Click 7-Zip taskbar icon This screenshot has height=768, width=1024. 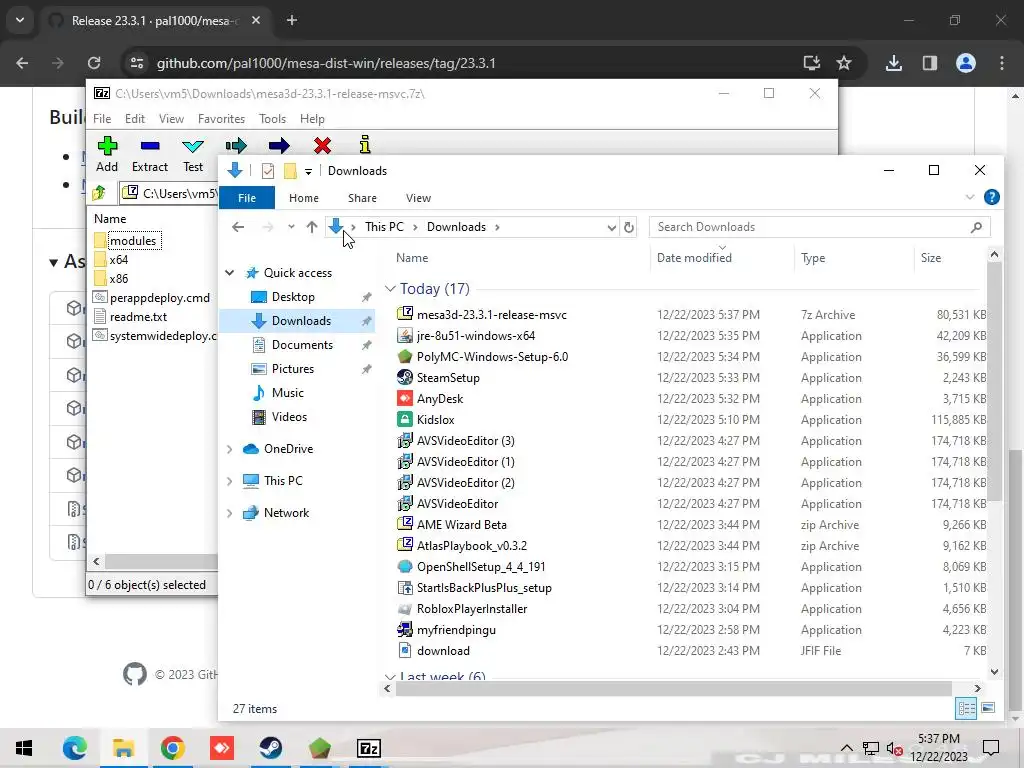pyautogui.click(x=369, y=748)
